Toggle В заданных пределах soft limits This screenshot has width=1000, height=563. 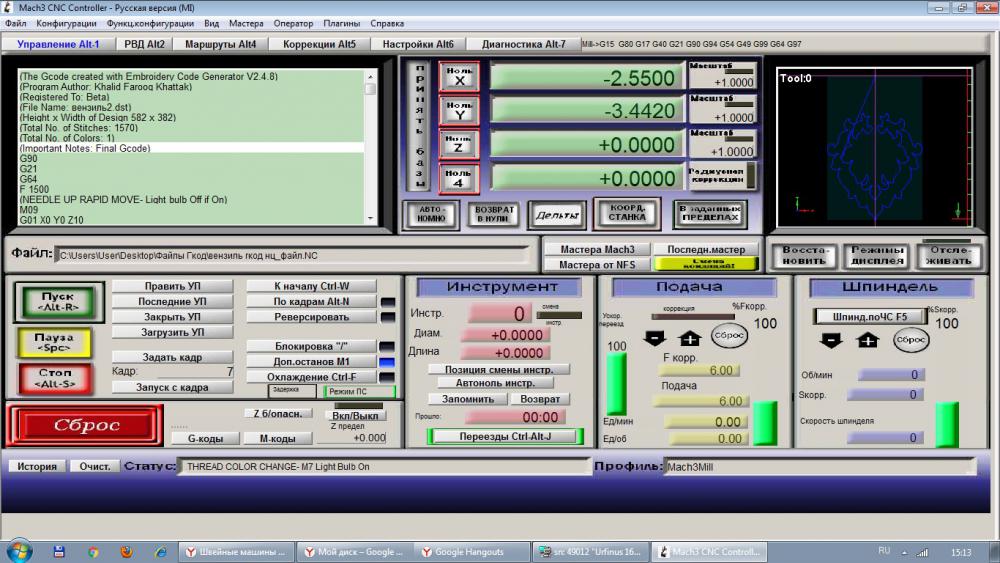click(x=710, y=213)
